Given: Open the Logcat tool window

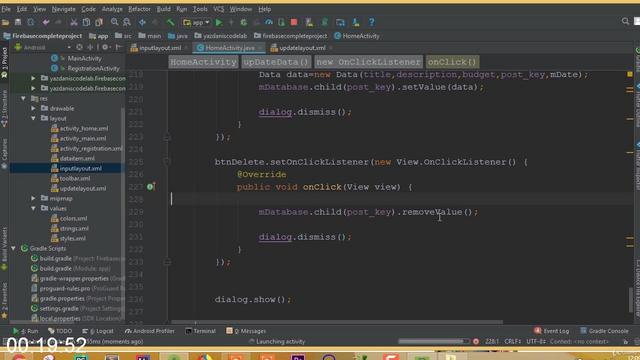Looking at the screenshot, I should (x=98, y=331).
